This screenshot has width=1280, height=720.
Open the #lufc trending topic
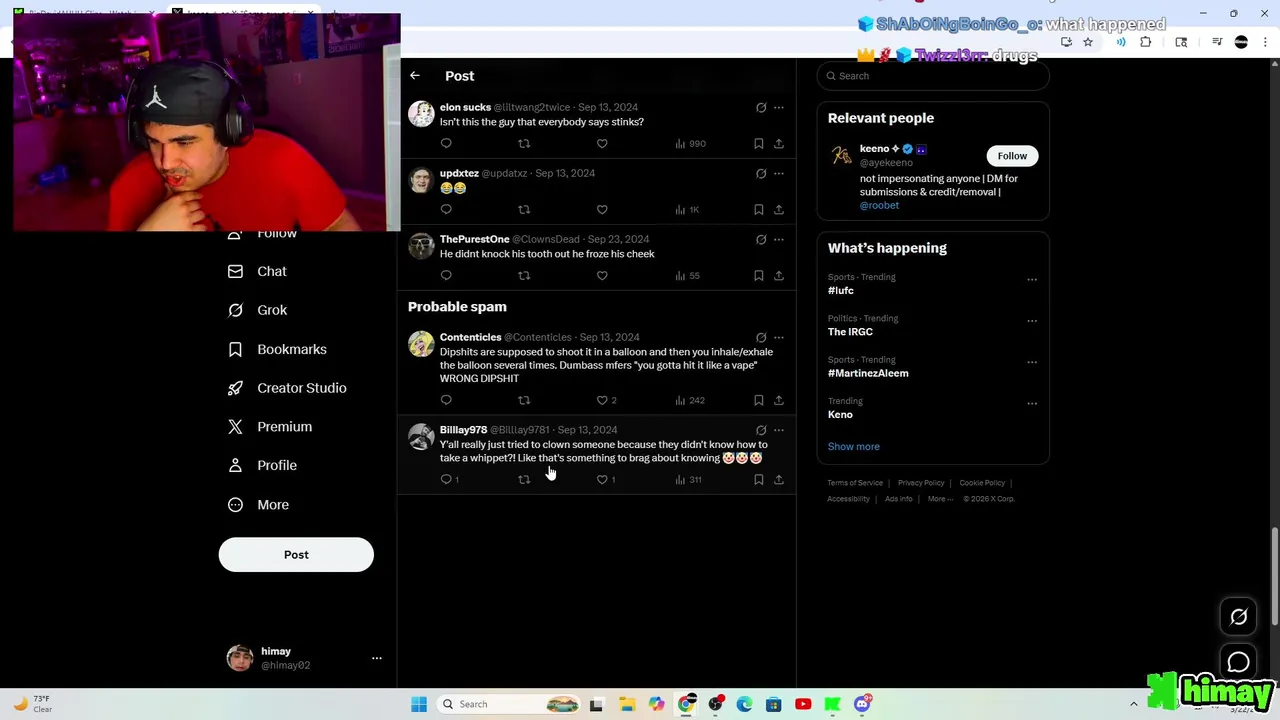[841, 291]
